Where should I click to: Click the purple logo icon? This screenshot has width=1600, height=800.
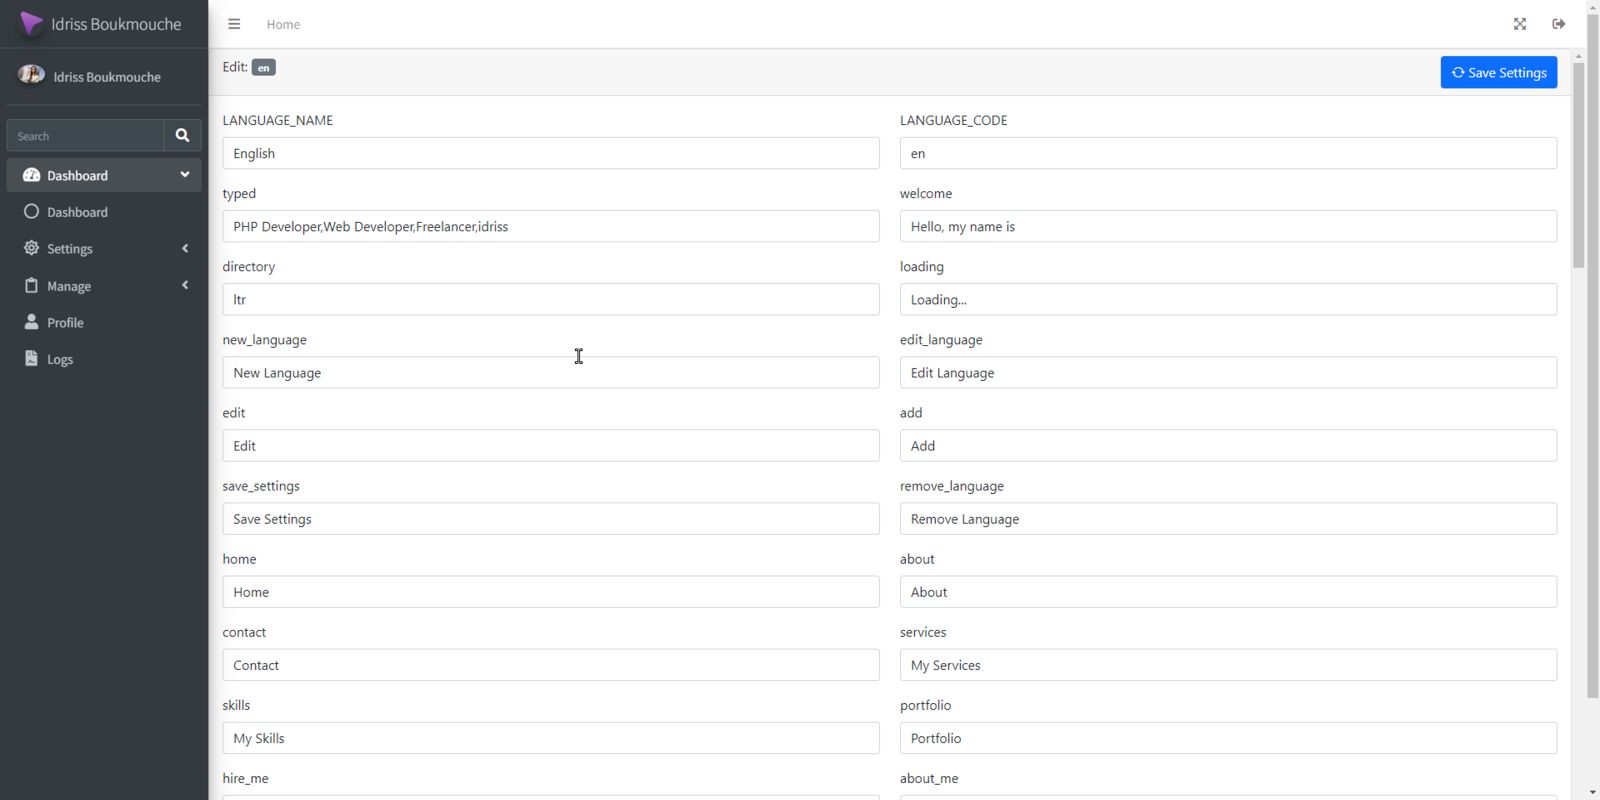click(x=31, y=24)
